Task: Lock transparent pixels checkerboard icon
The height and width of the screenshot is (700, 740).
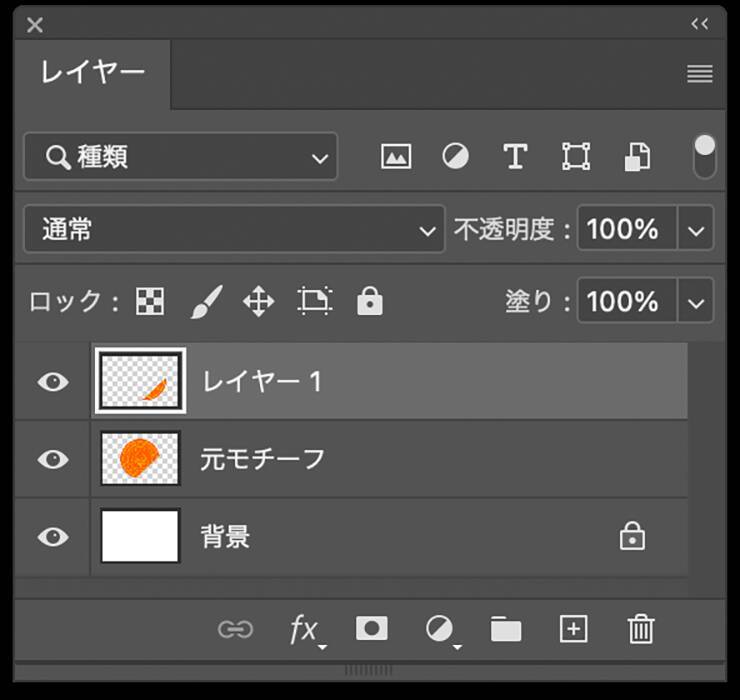Action: (x=150, y=301)
